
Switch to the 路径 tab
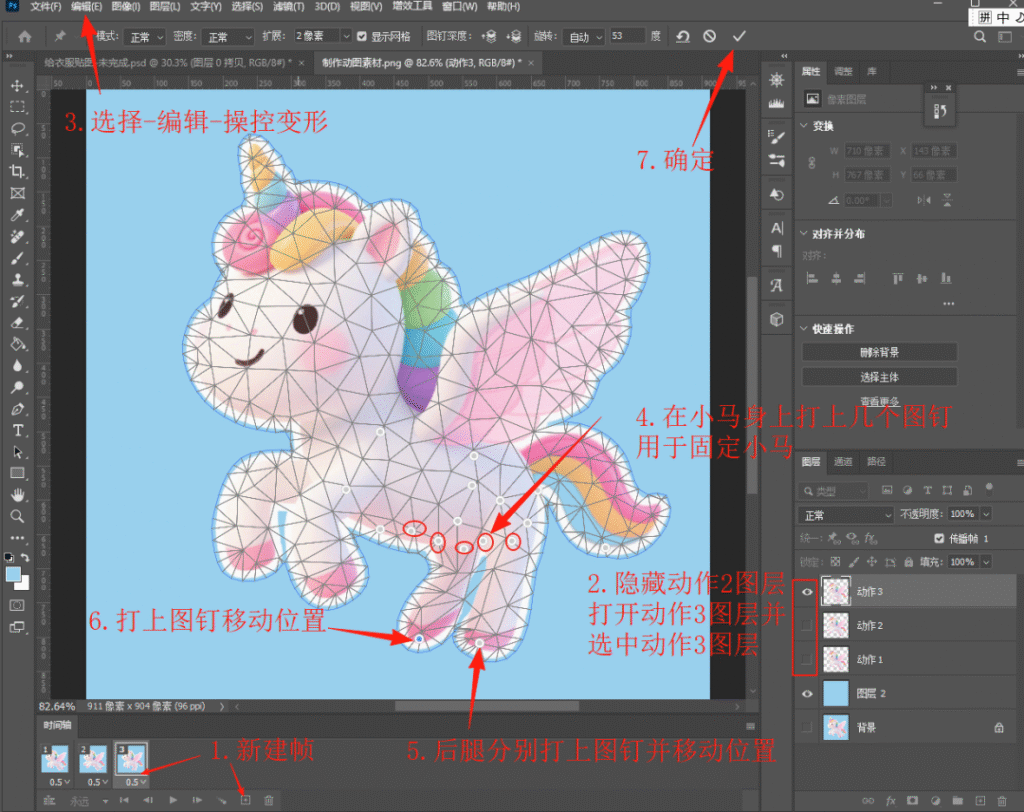876,462
